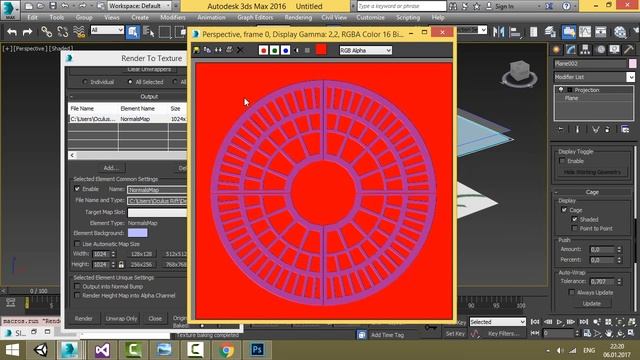Check the Point to Point checkbox
Screen dimensions: 640x360
(x=575, y=229)
